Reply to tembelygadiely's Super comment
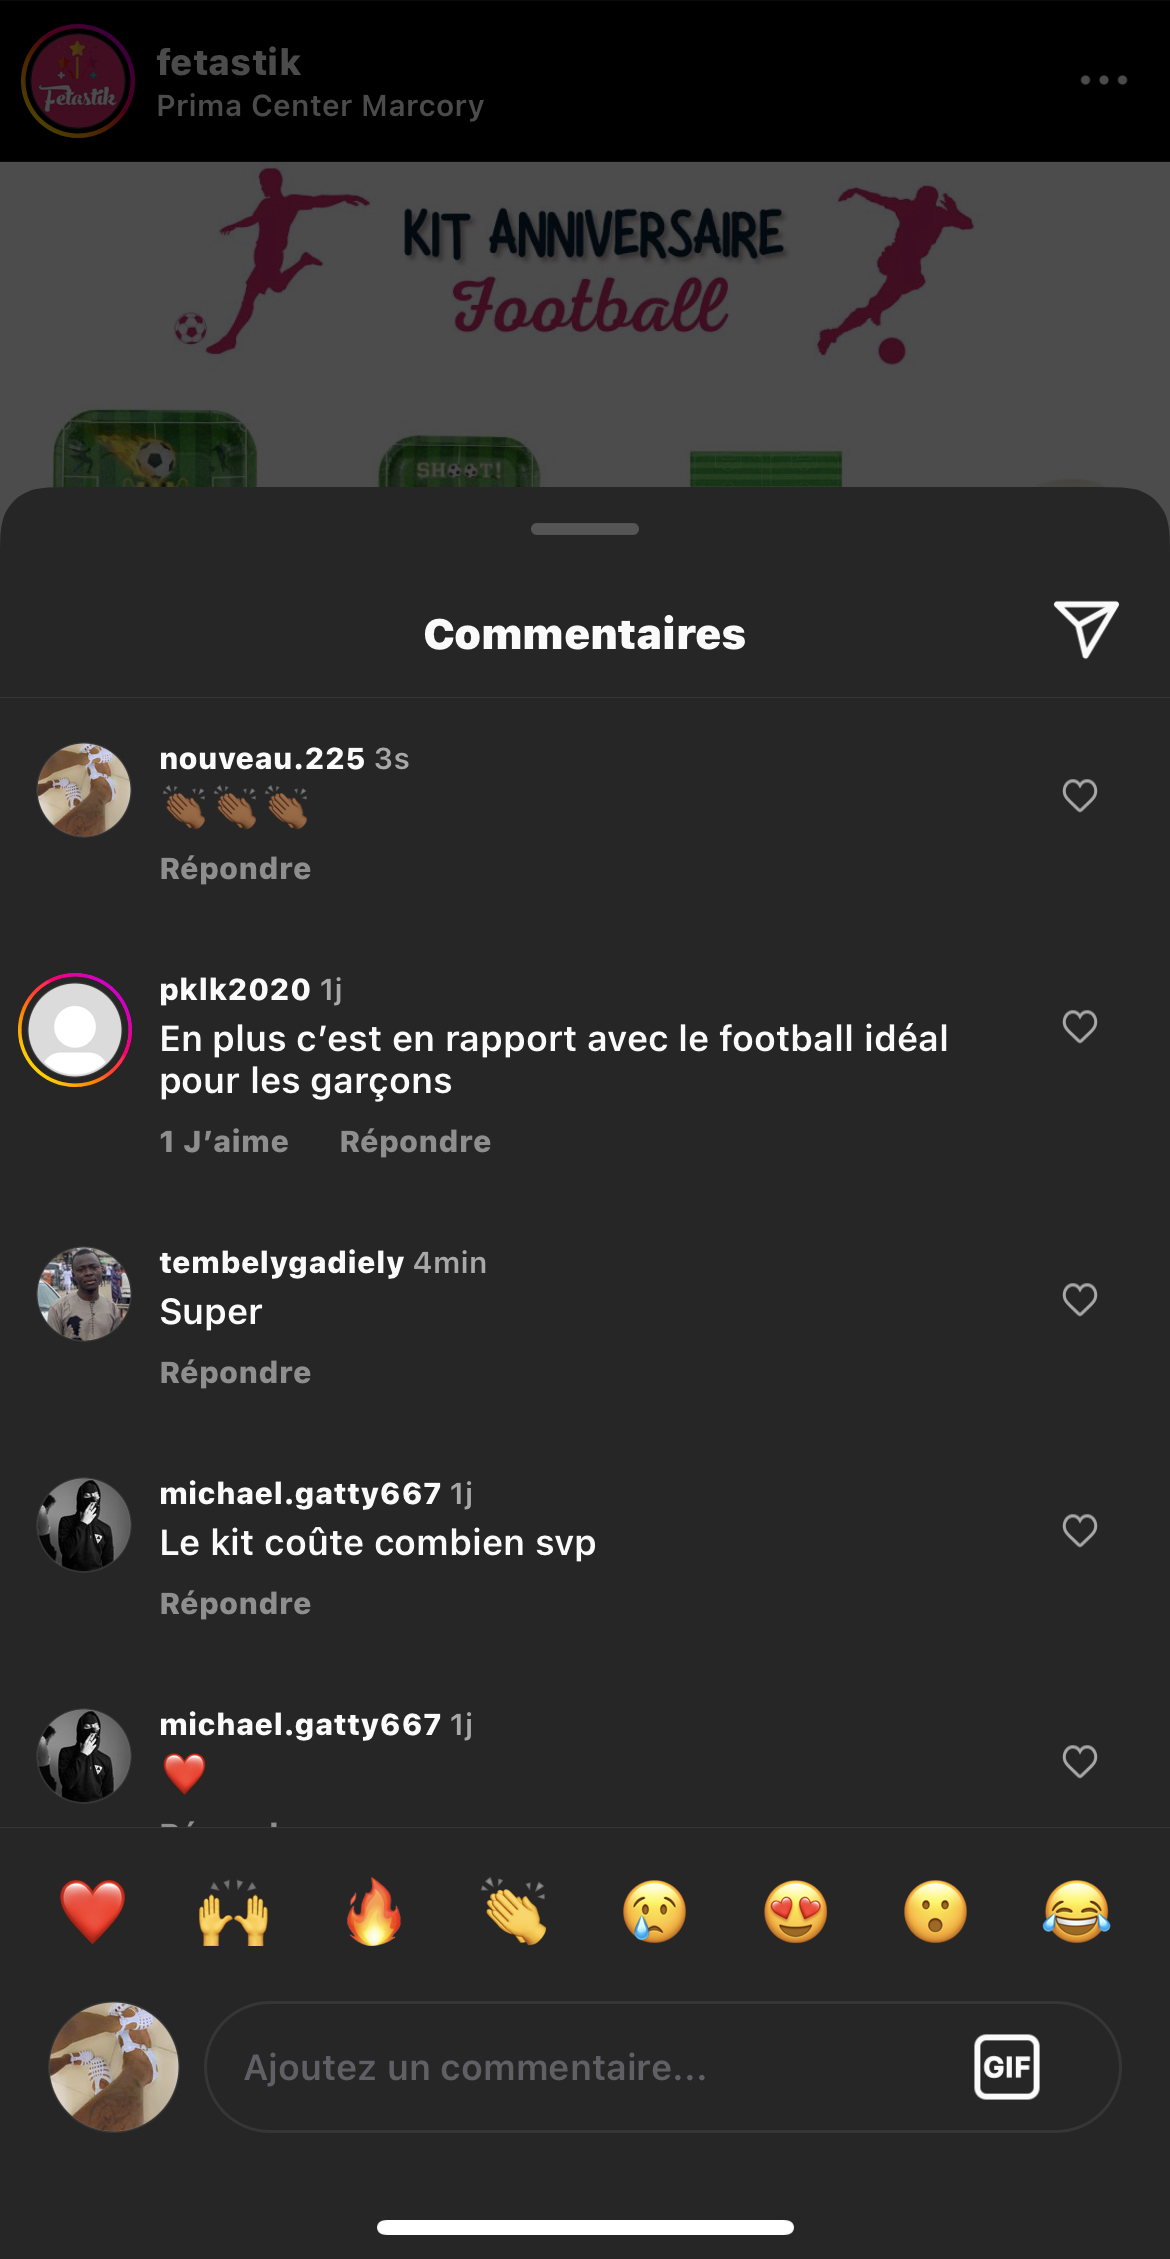The height and width of the screenshot is (2259, 1170). point(235,1373)
